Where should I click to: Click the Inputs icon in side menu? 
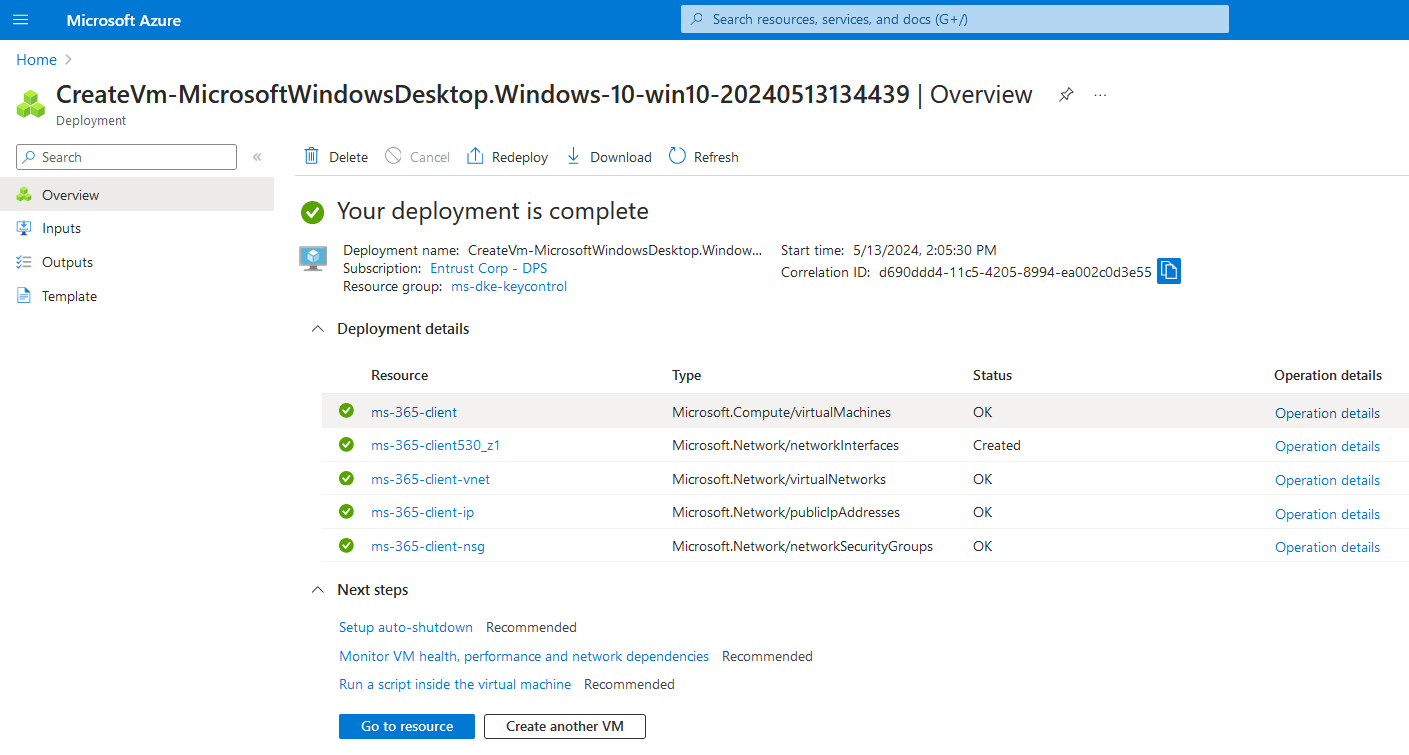(x=24, y=228)
